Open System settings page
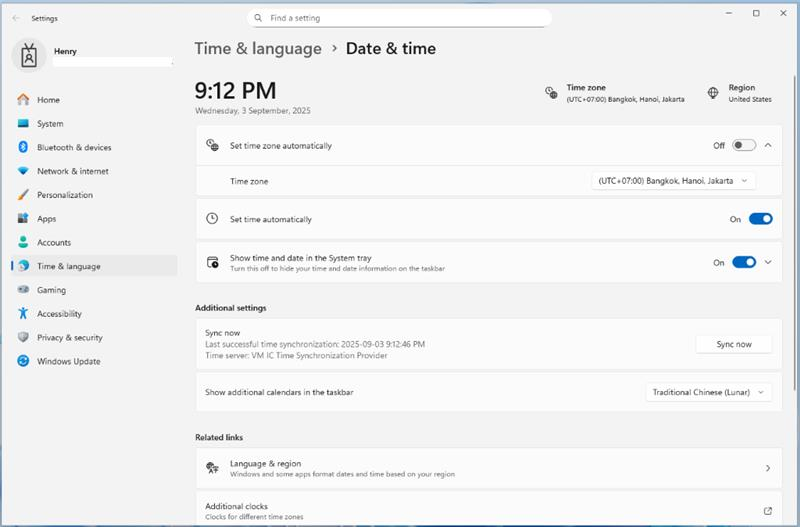Screen dimensions: 800x527 point(94,123)
